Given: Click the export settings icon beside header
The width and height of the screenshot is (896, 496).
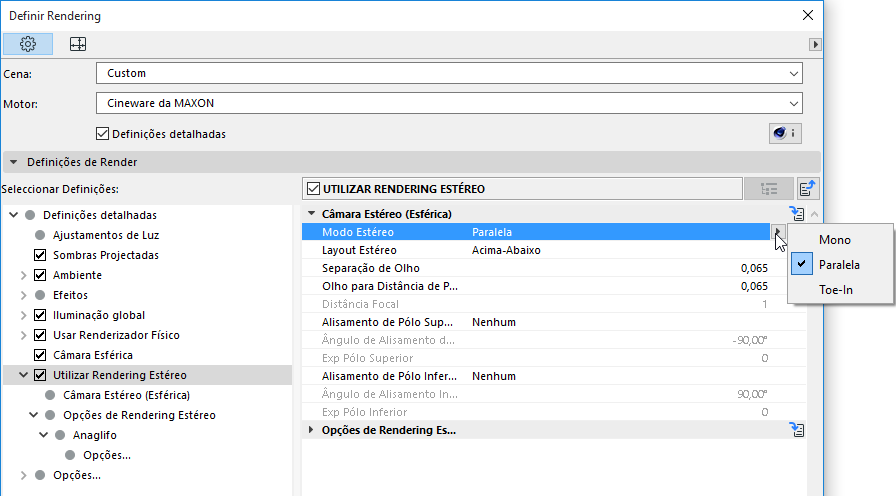Looking at the screenshot, I should pos(807,189).
